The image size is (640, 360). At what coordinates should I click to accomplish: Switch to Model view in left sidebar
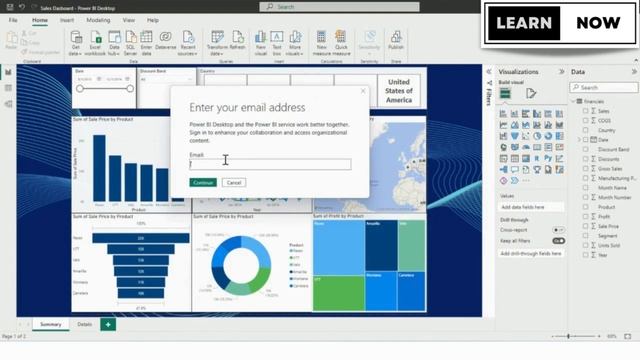click(x=8, y=104)
